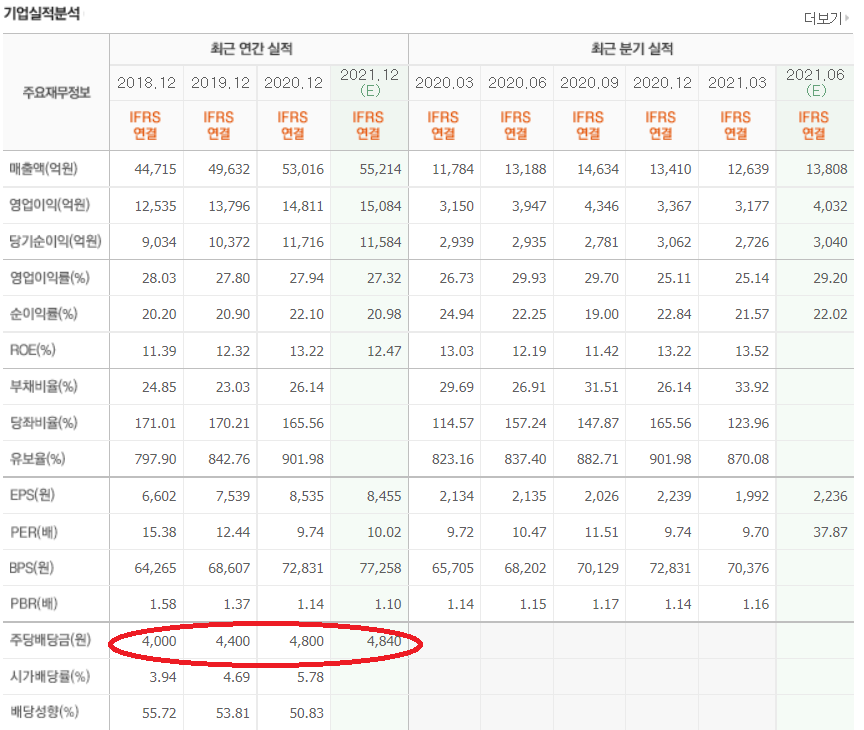
Task: Click the 4,346 quarterly operating profit value
Action: tap(602, 206)
